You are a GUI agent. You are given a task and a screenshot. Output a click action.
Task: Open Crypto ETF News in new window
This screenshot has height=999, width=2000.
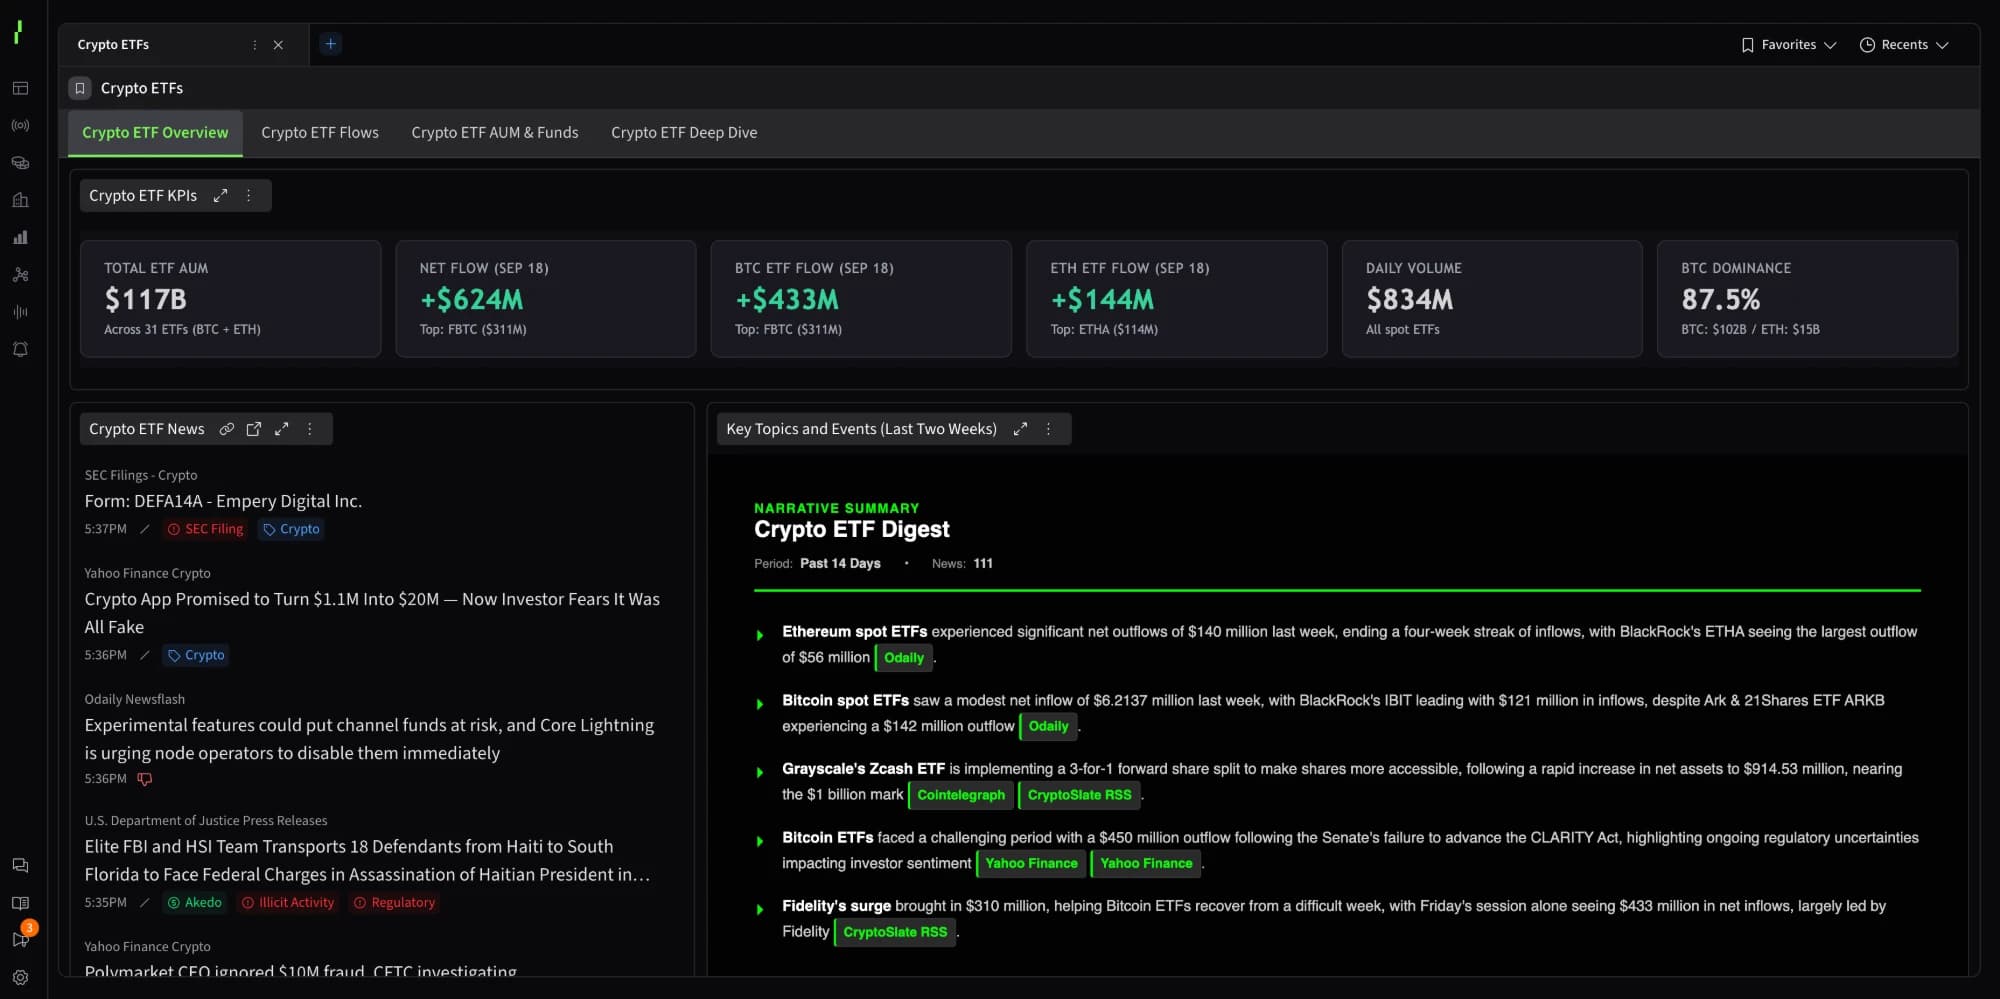pos(254,429)
